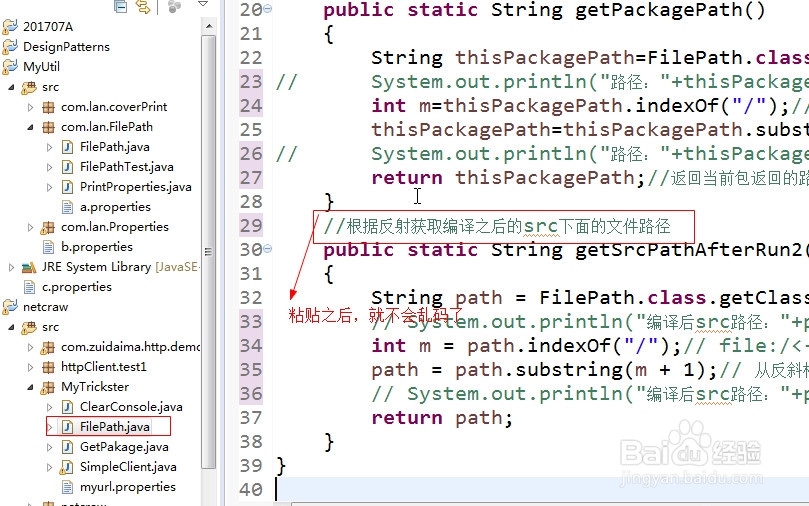Image resolution: width=809 pixels, height=506 pixels.
Task: Collapse the src folder under MyUtil
Action: pyautogui.click(x=11, y=87)
